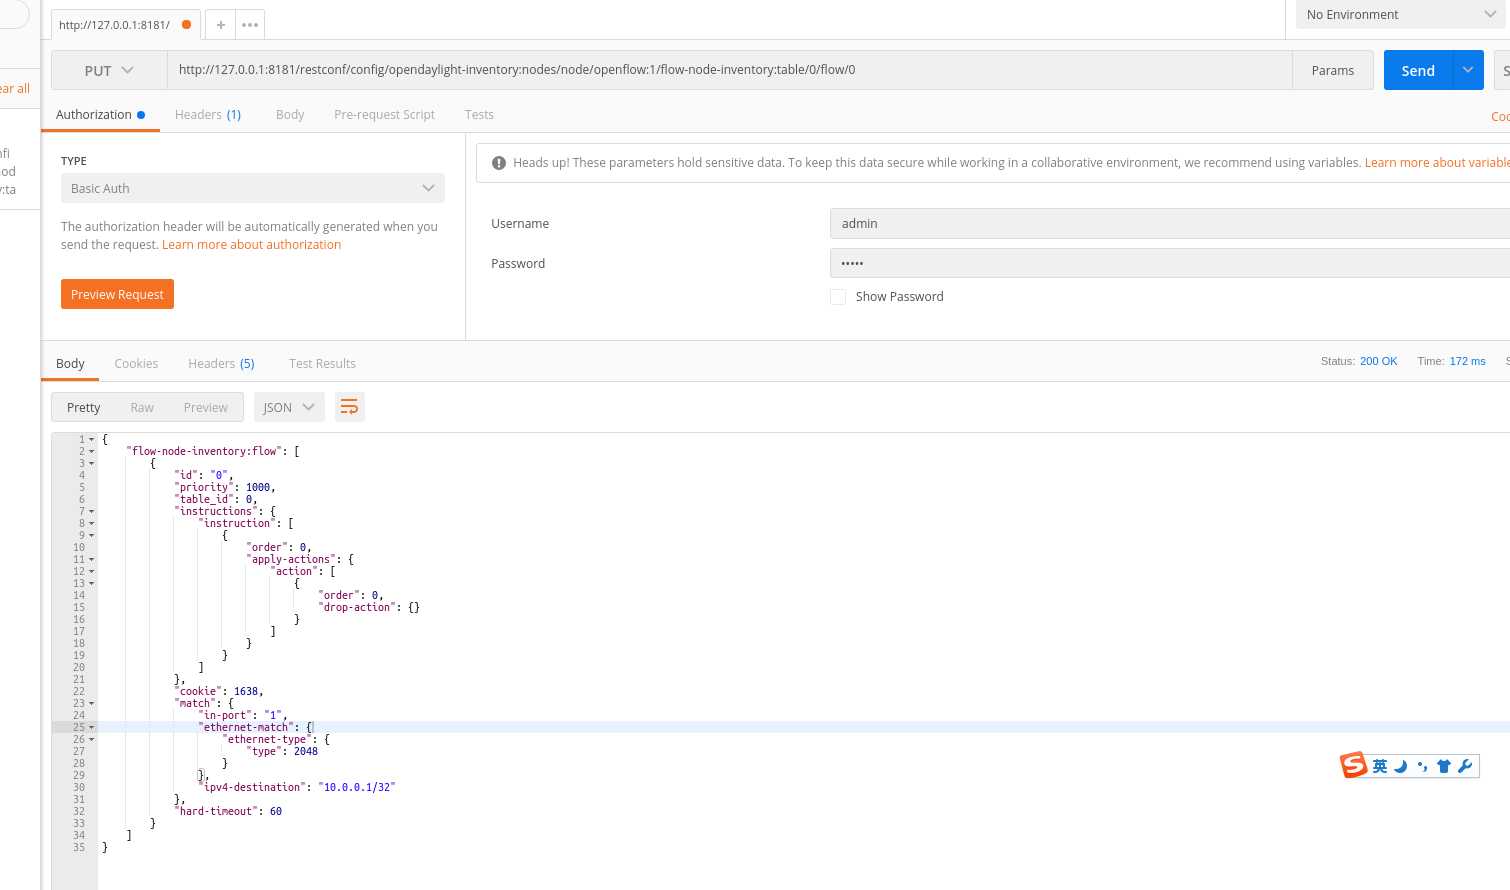Viewport: 1510px width, 890px height.
Task: Open the IME skin shirt icon
Action: point(1444,766)
